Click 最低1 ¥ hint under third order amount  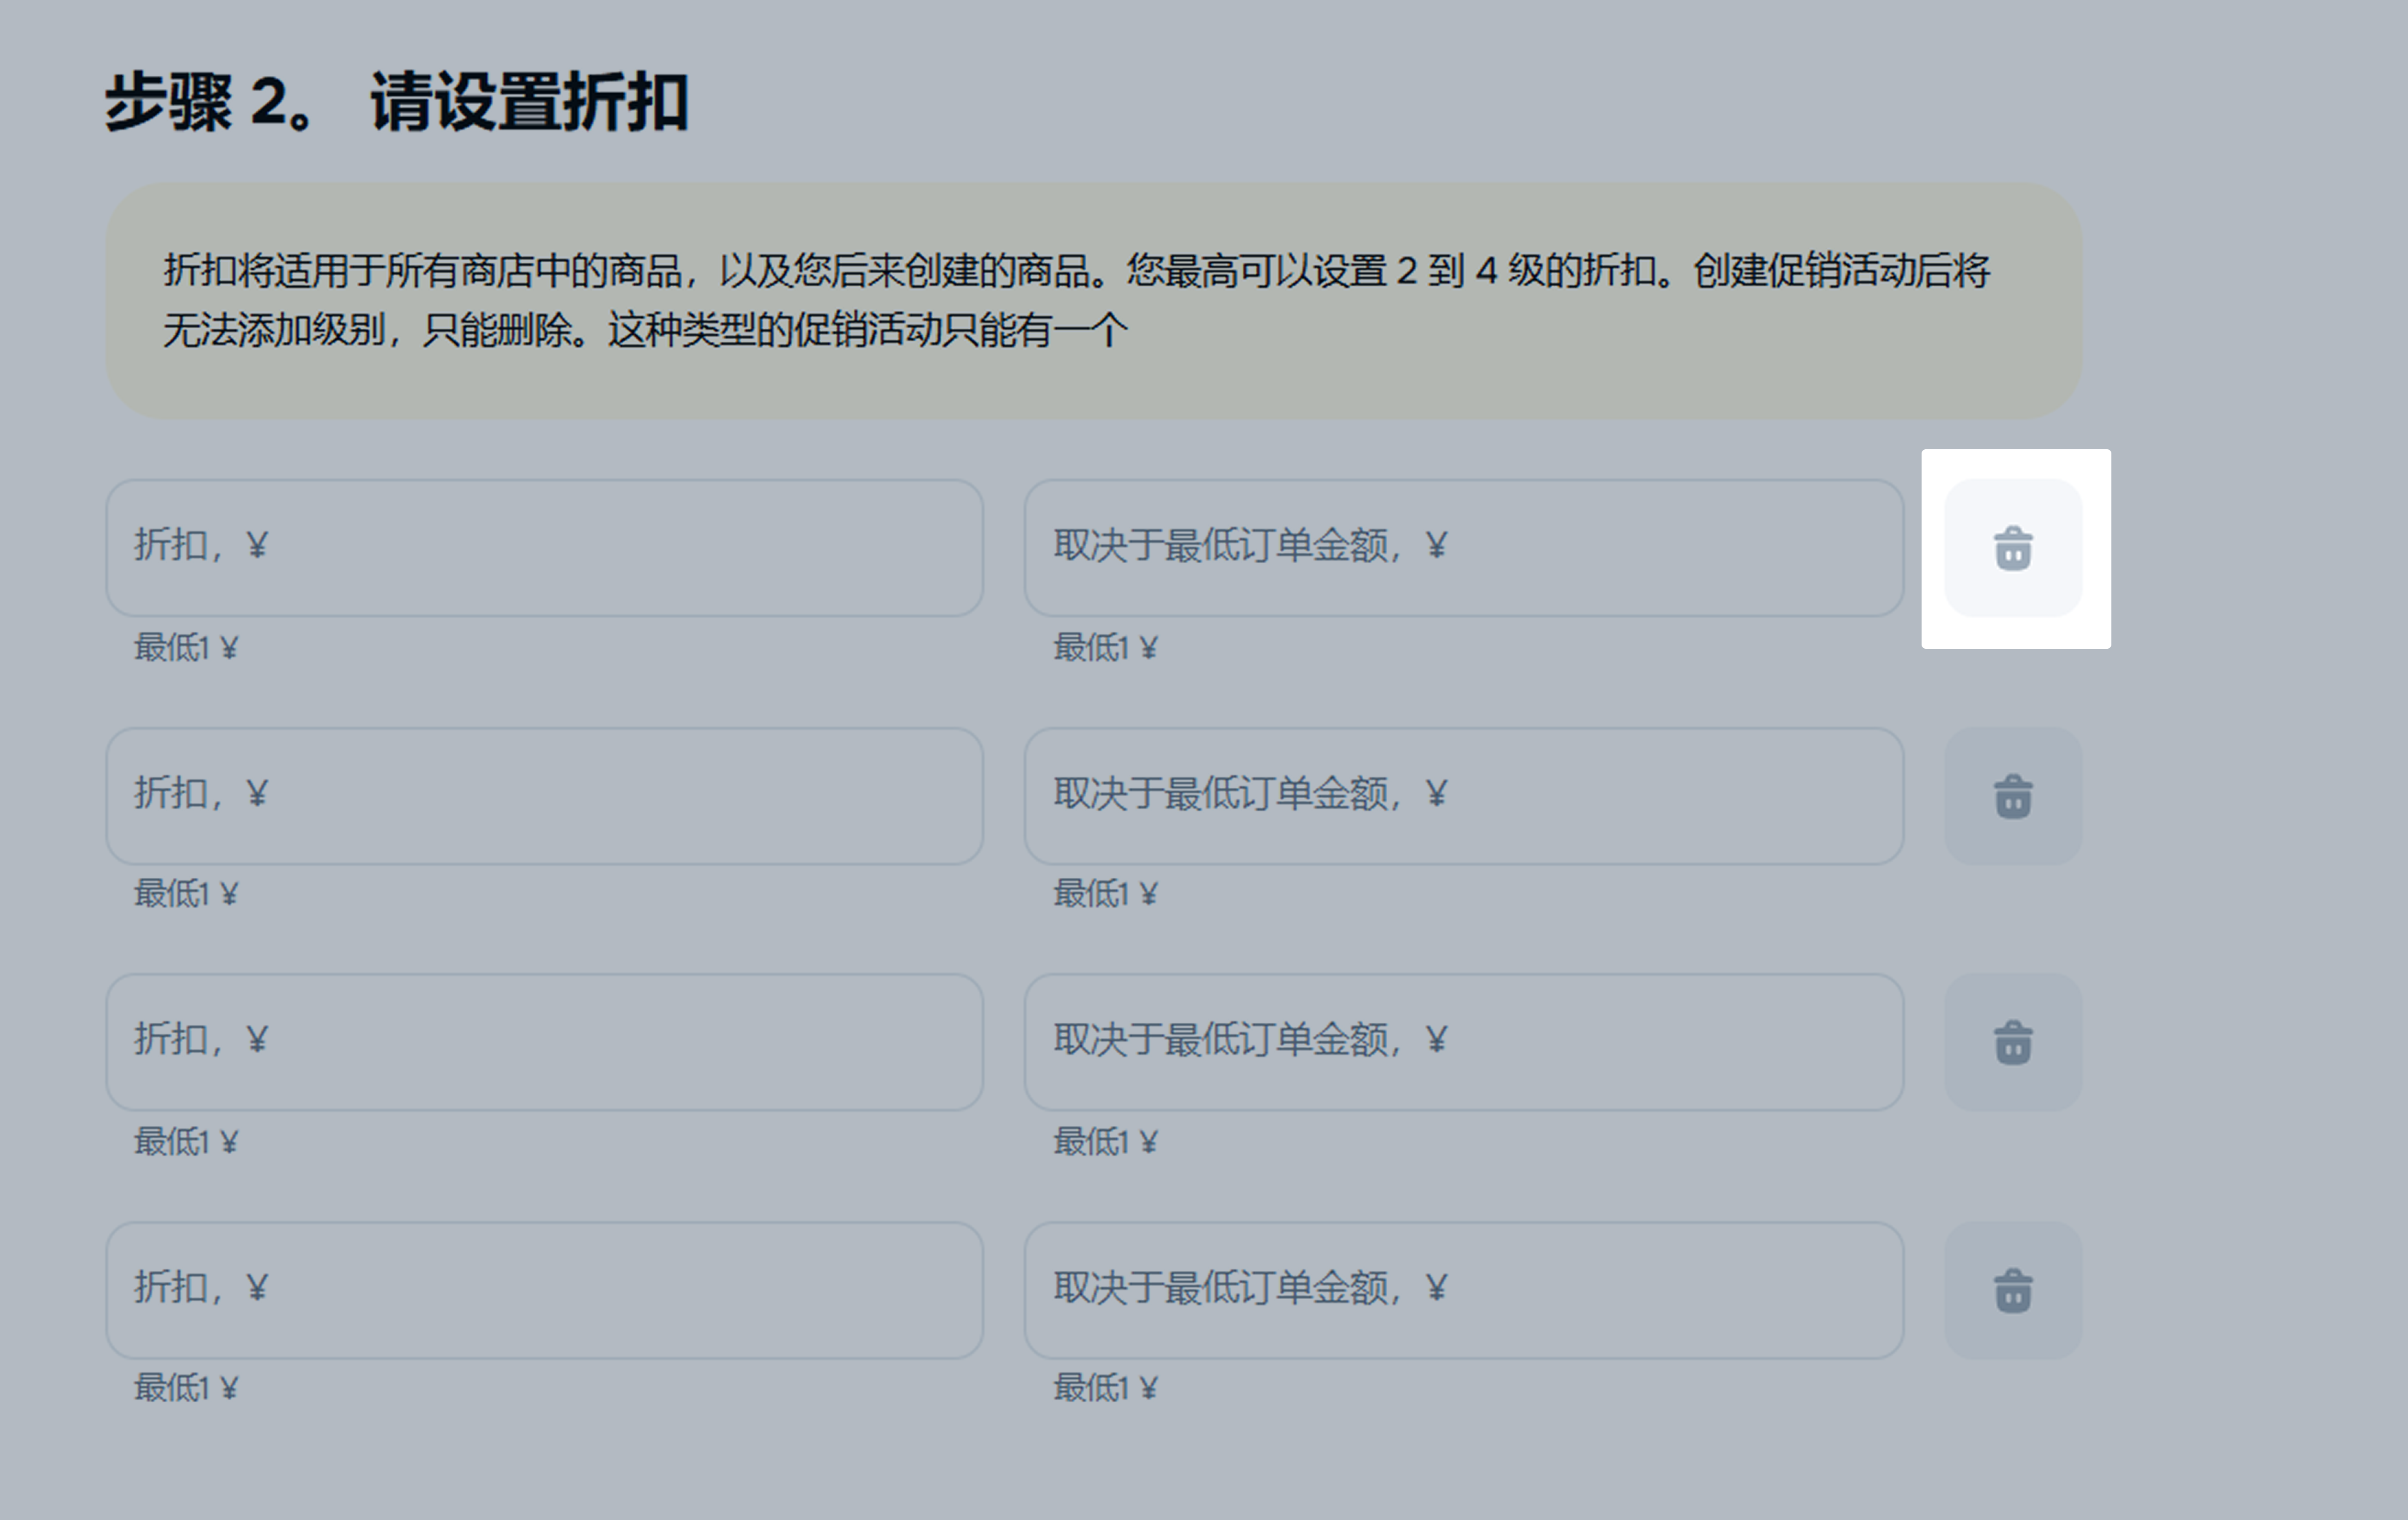click(x=1105, y=1142)
